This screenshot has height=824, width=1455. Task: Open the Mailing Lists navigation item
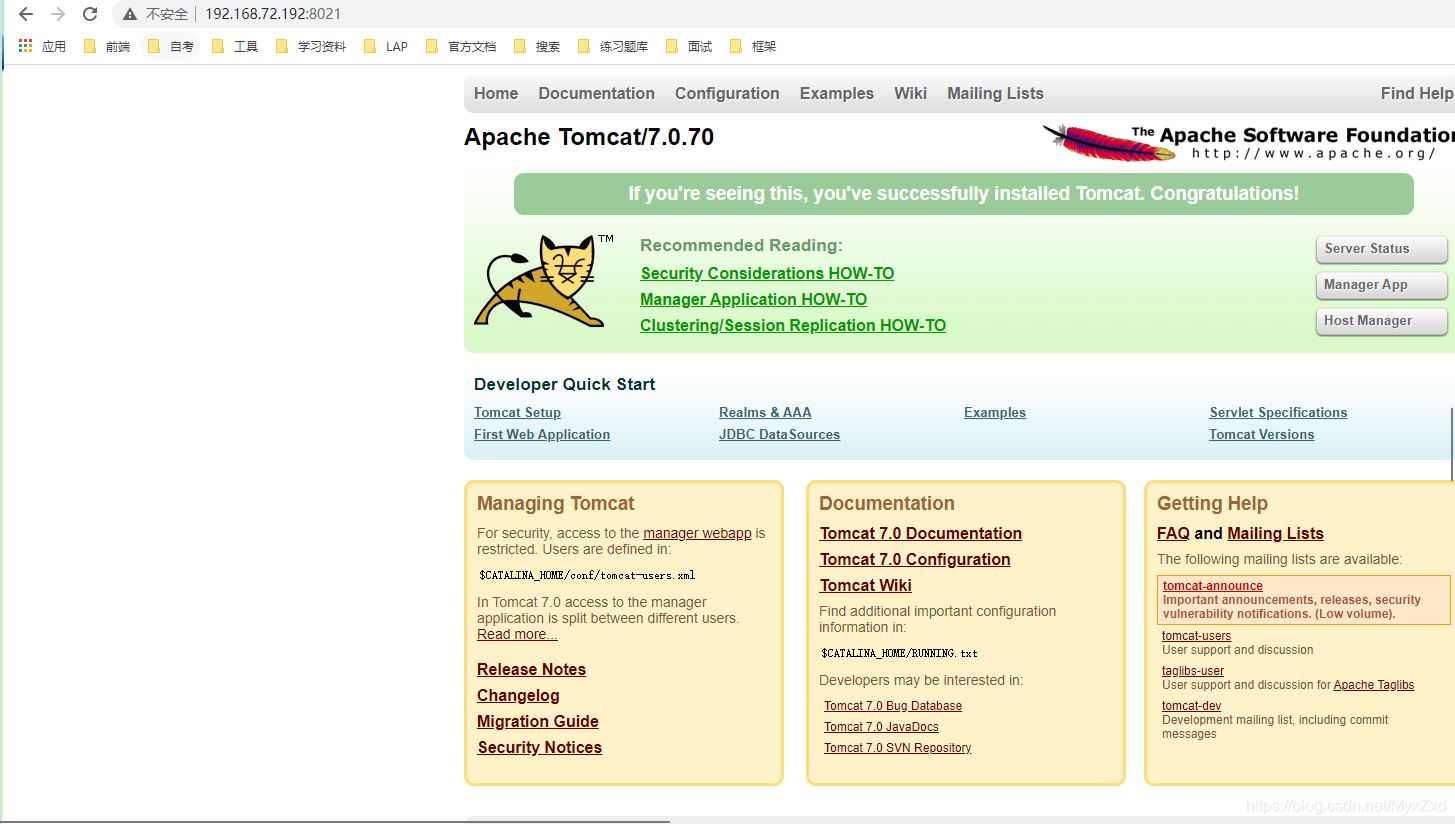[995, 93]
